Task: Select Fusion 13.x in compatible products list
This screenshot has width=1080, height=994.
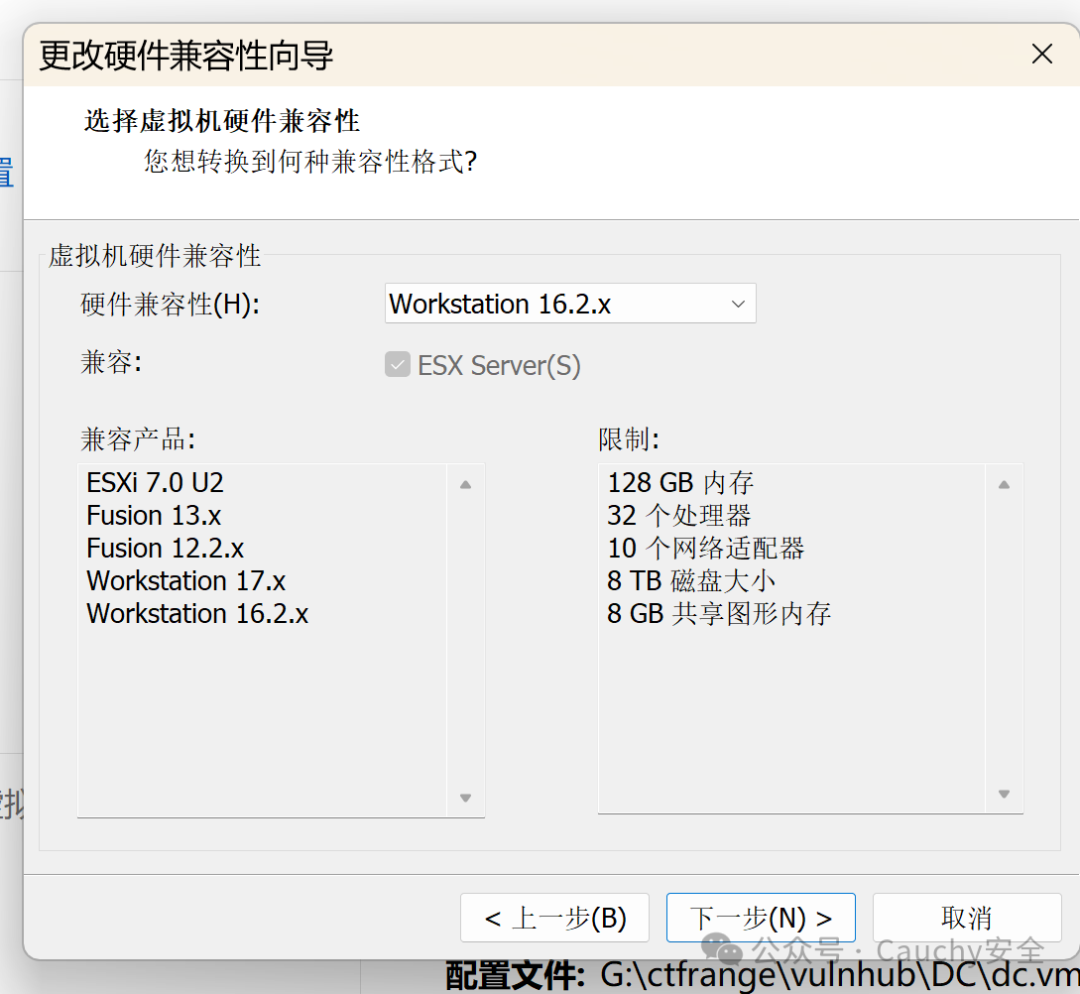Action: click(x=154, y=515)
